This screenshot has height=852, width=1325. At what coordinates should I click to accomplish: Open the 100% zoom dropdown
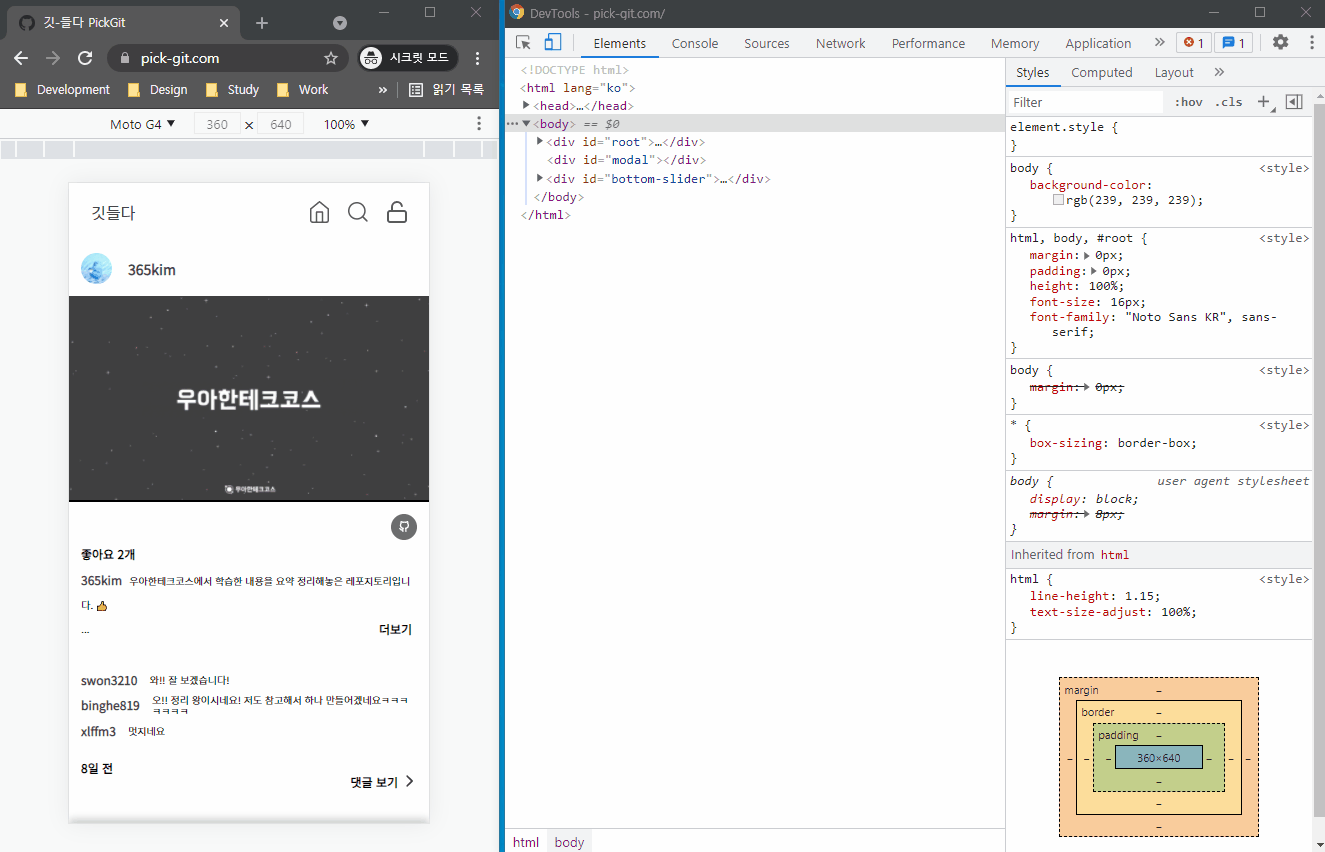click(346, 124)
